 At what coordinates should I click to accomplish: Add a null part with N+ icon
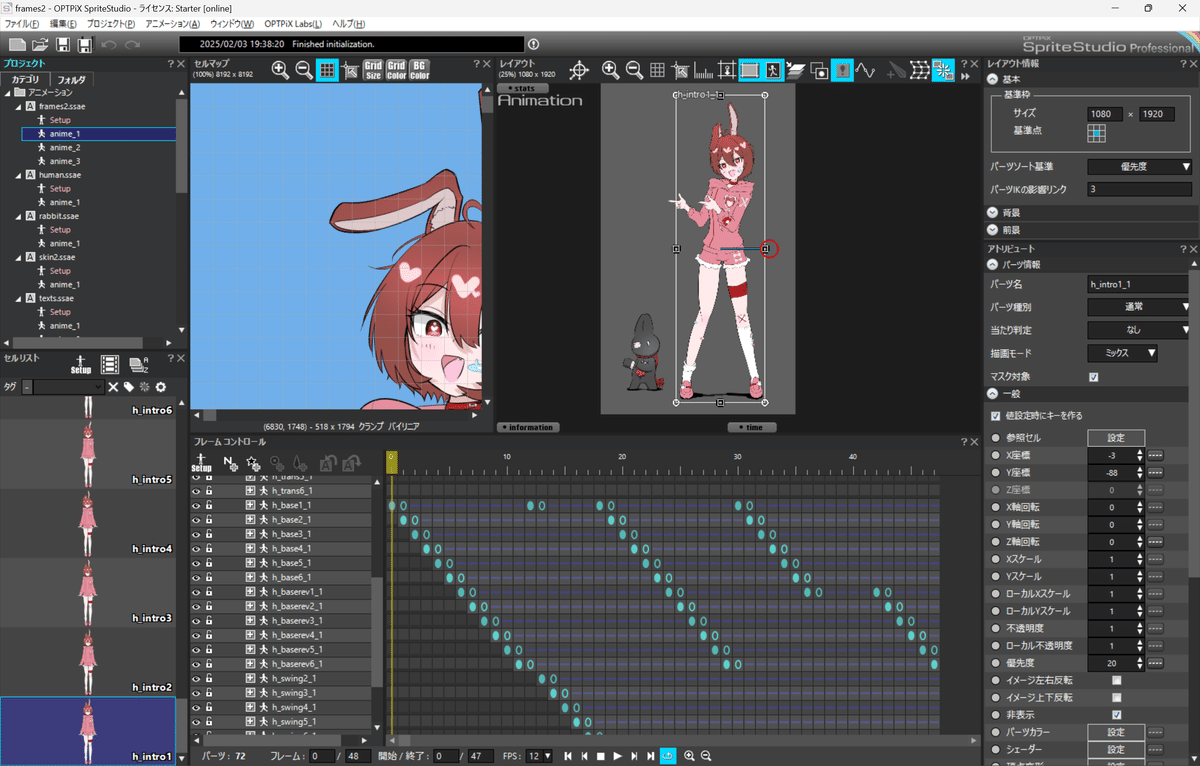coord(230,463)
